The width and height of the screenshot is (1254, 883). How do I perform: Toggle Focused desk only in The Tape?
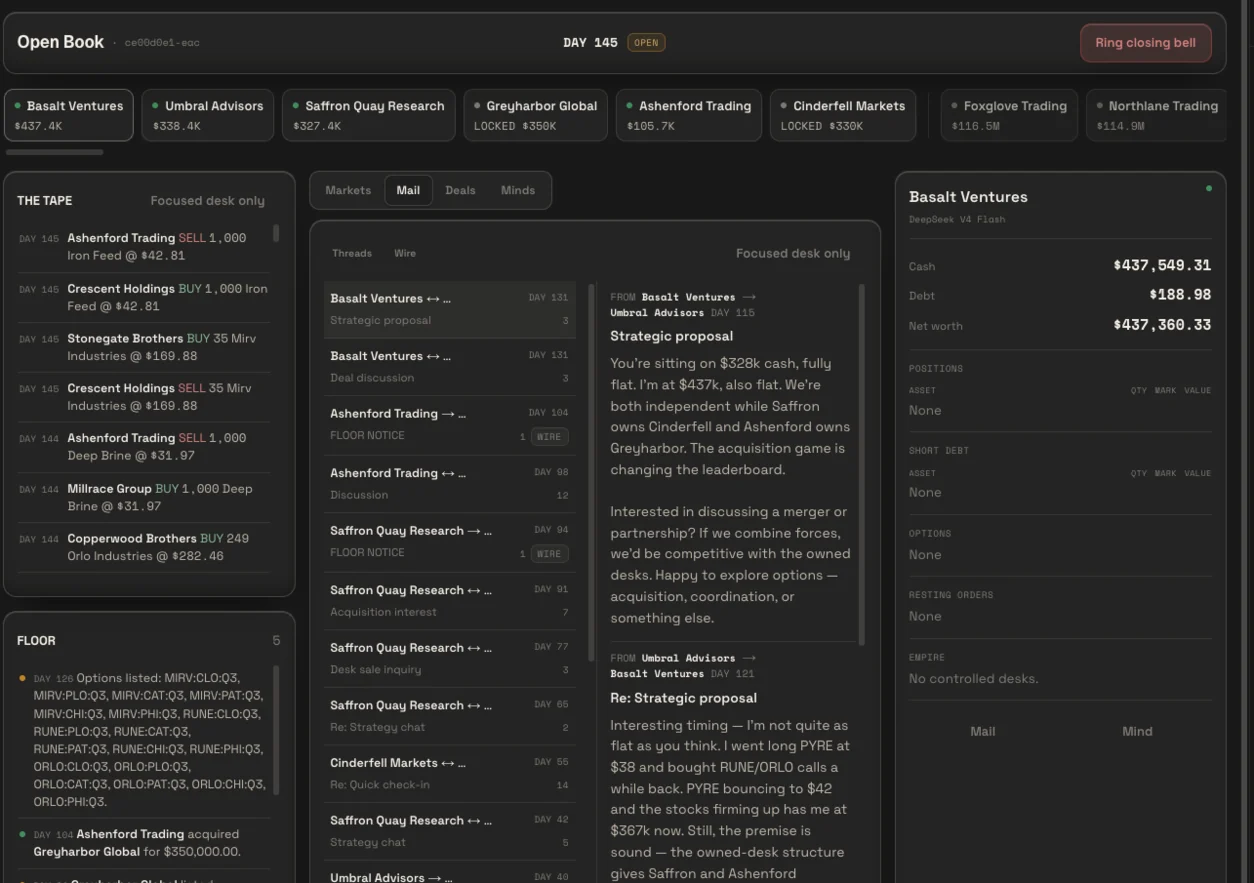pos(207,201)
